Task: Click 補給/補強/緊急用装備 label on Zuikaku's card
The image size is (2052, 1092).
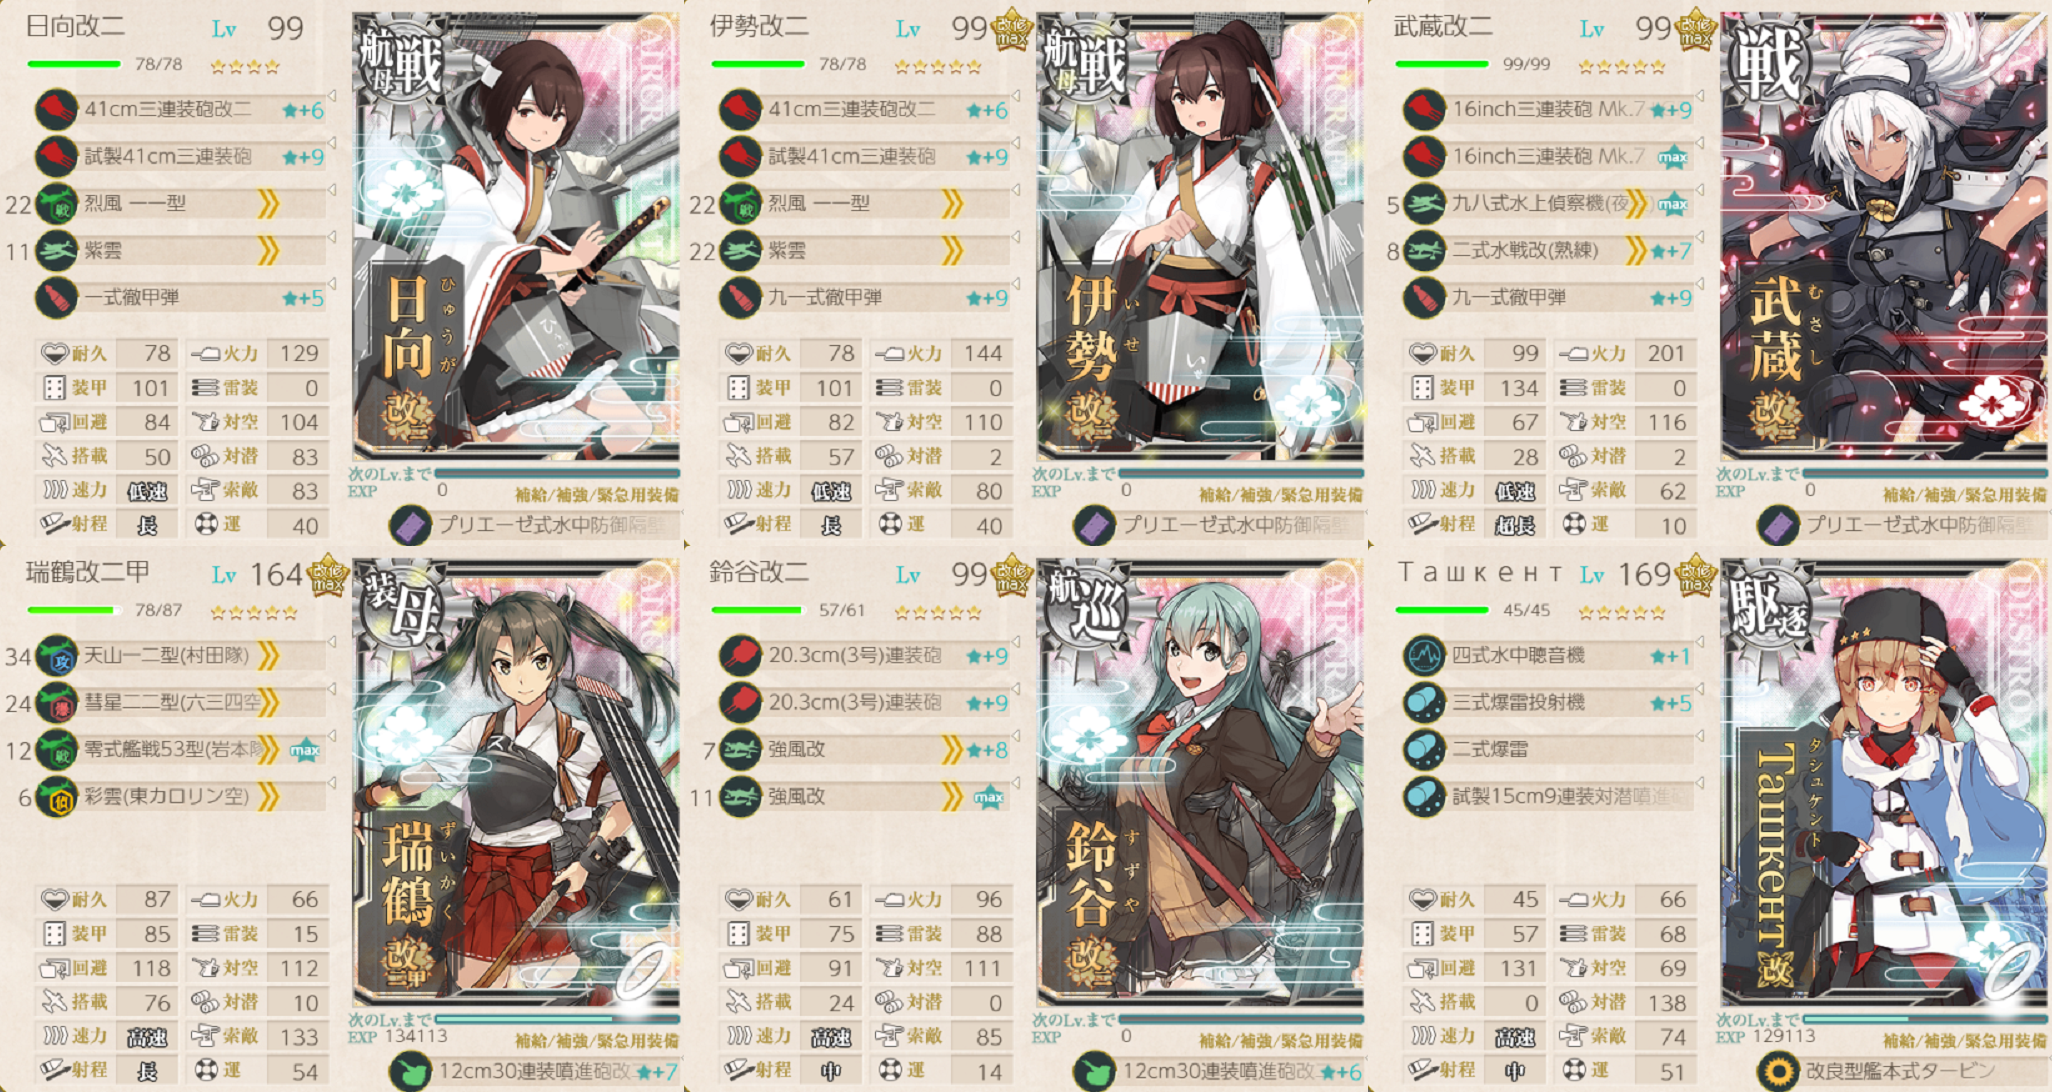Action: (x=597, y=1041)
